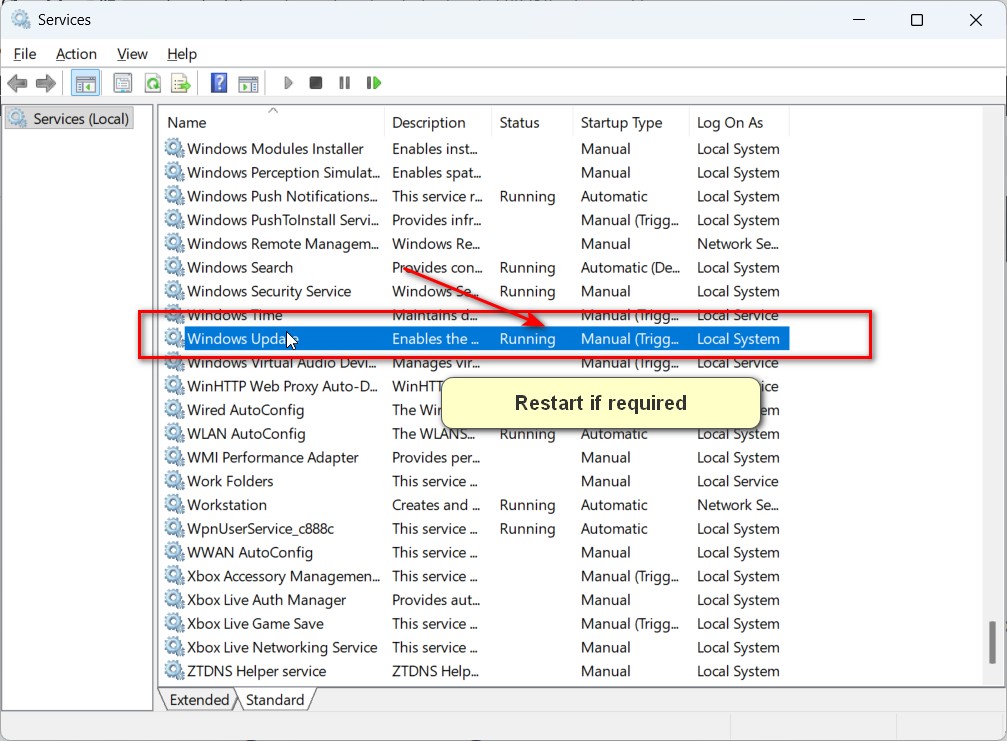Click the Workstation service gear icon
The width and height of the screenshot is (1007, 741).
[174, 505]
